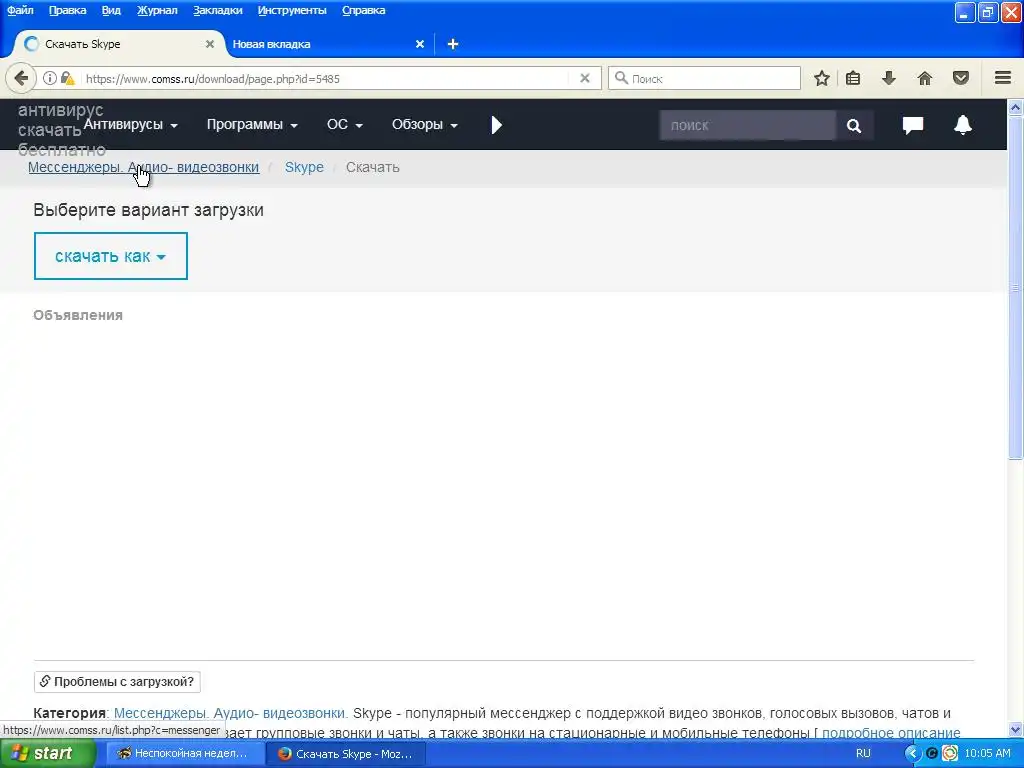Bookmark this page with the star icon
Image resolution: width=1024 pixels, height=768 pixels.
click(822, 78)
